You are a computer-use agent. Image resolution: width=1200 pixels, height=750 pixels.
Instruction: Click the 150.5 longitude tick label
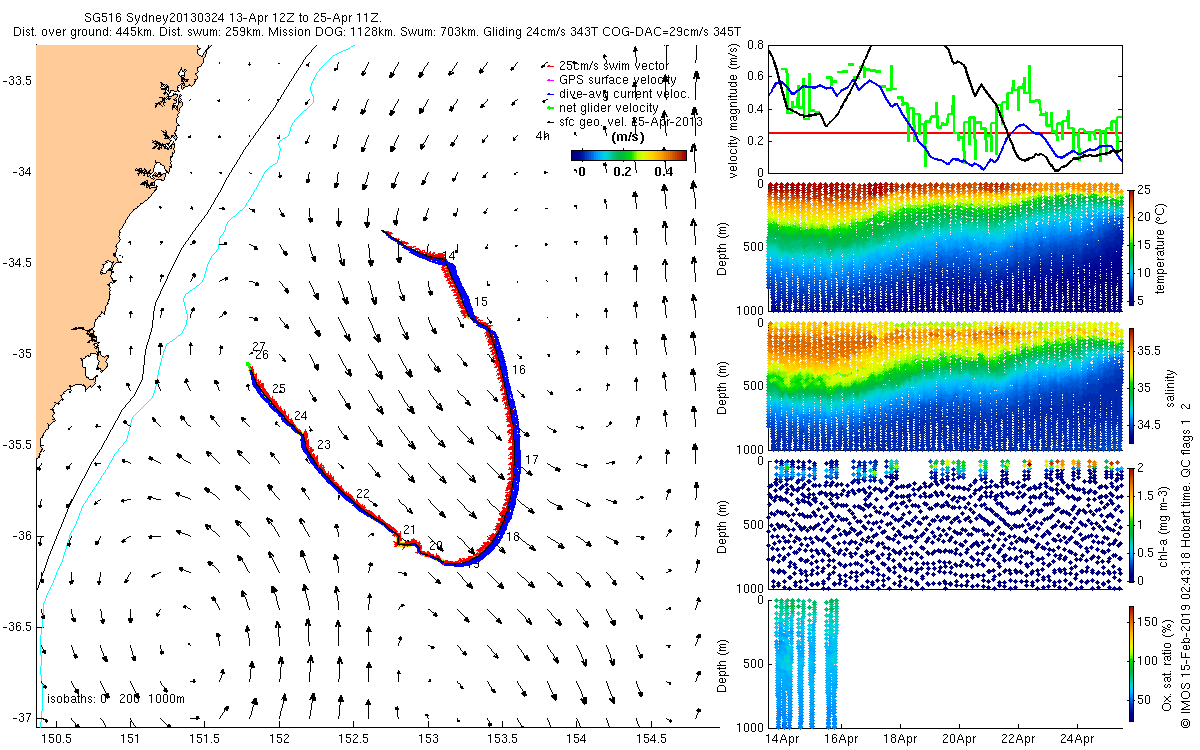pos(55,739)
